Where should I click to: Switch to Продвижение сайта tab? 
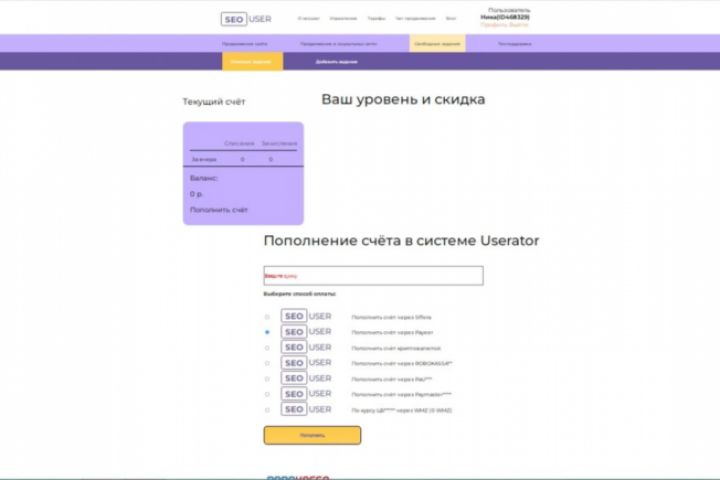[244, 44]
